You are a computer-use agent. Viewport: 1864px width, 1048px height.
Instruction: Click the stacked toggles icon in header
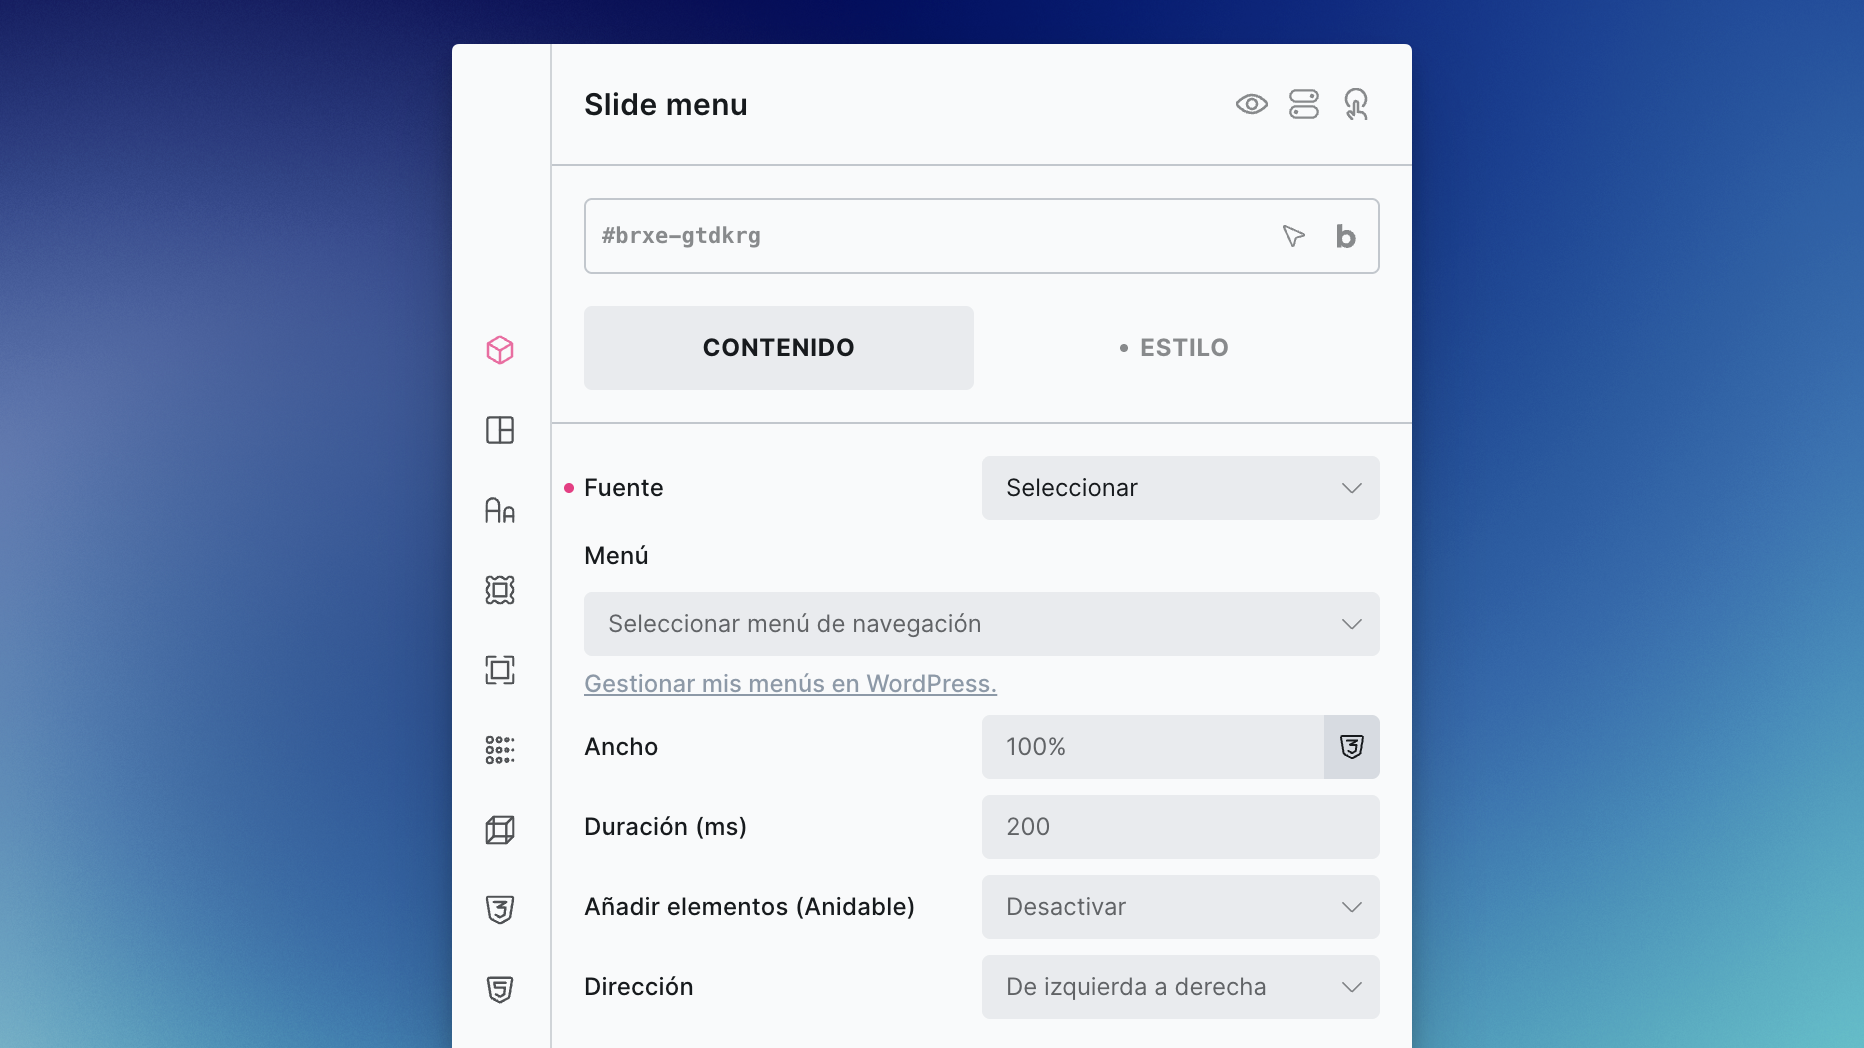[x=1304, y=104]
